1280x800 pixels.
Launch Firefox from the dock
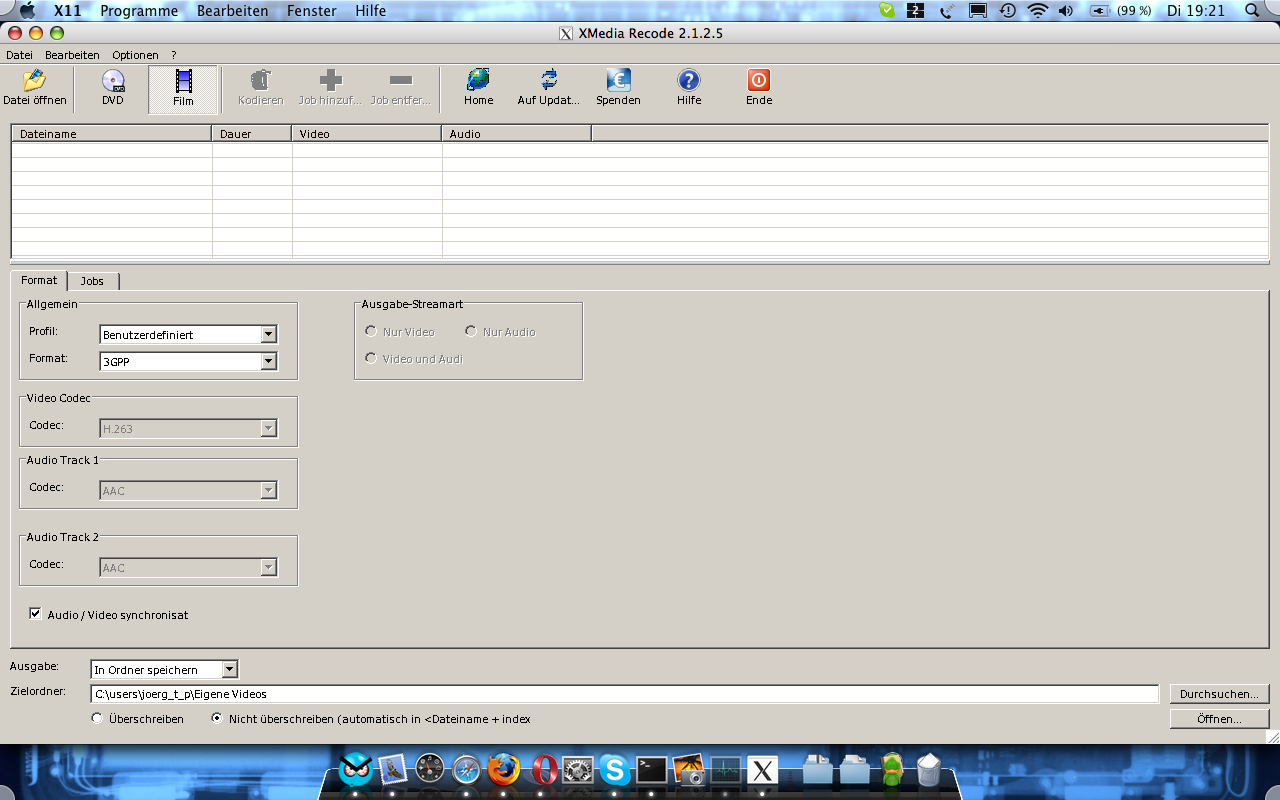(x=504, y=769)
